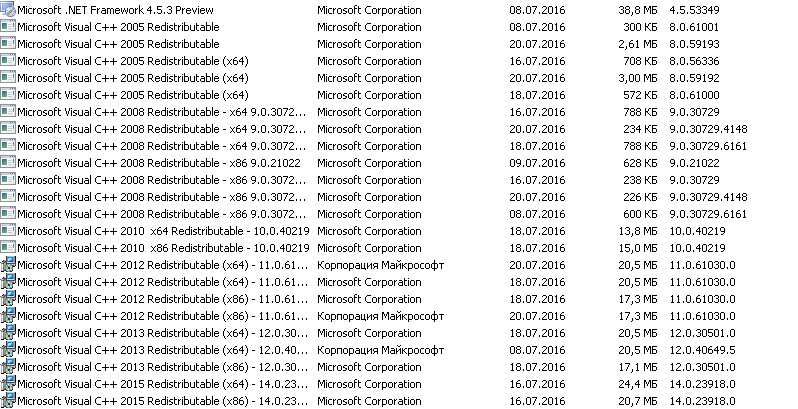Click icon of Visual C++ 2010 x64 Redistributable
The width and height of the screenshot is (798, 409).
(x=8, y=231)
